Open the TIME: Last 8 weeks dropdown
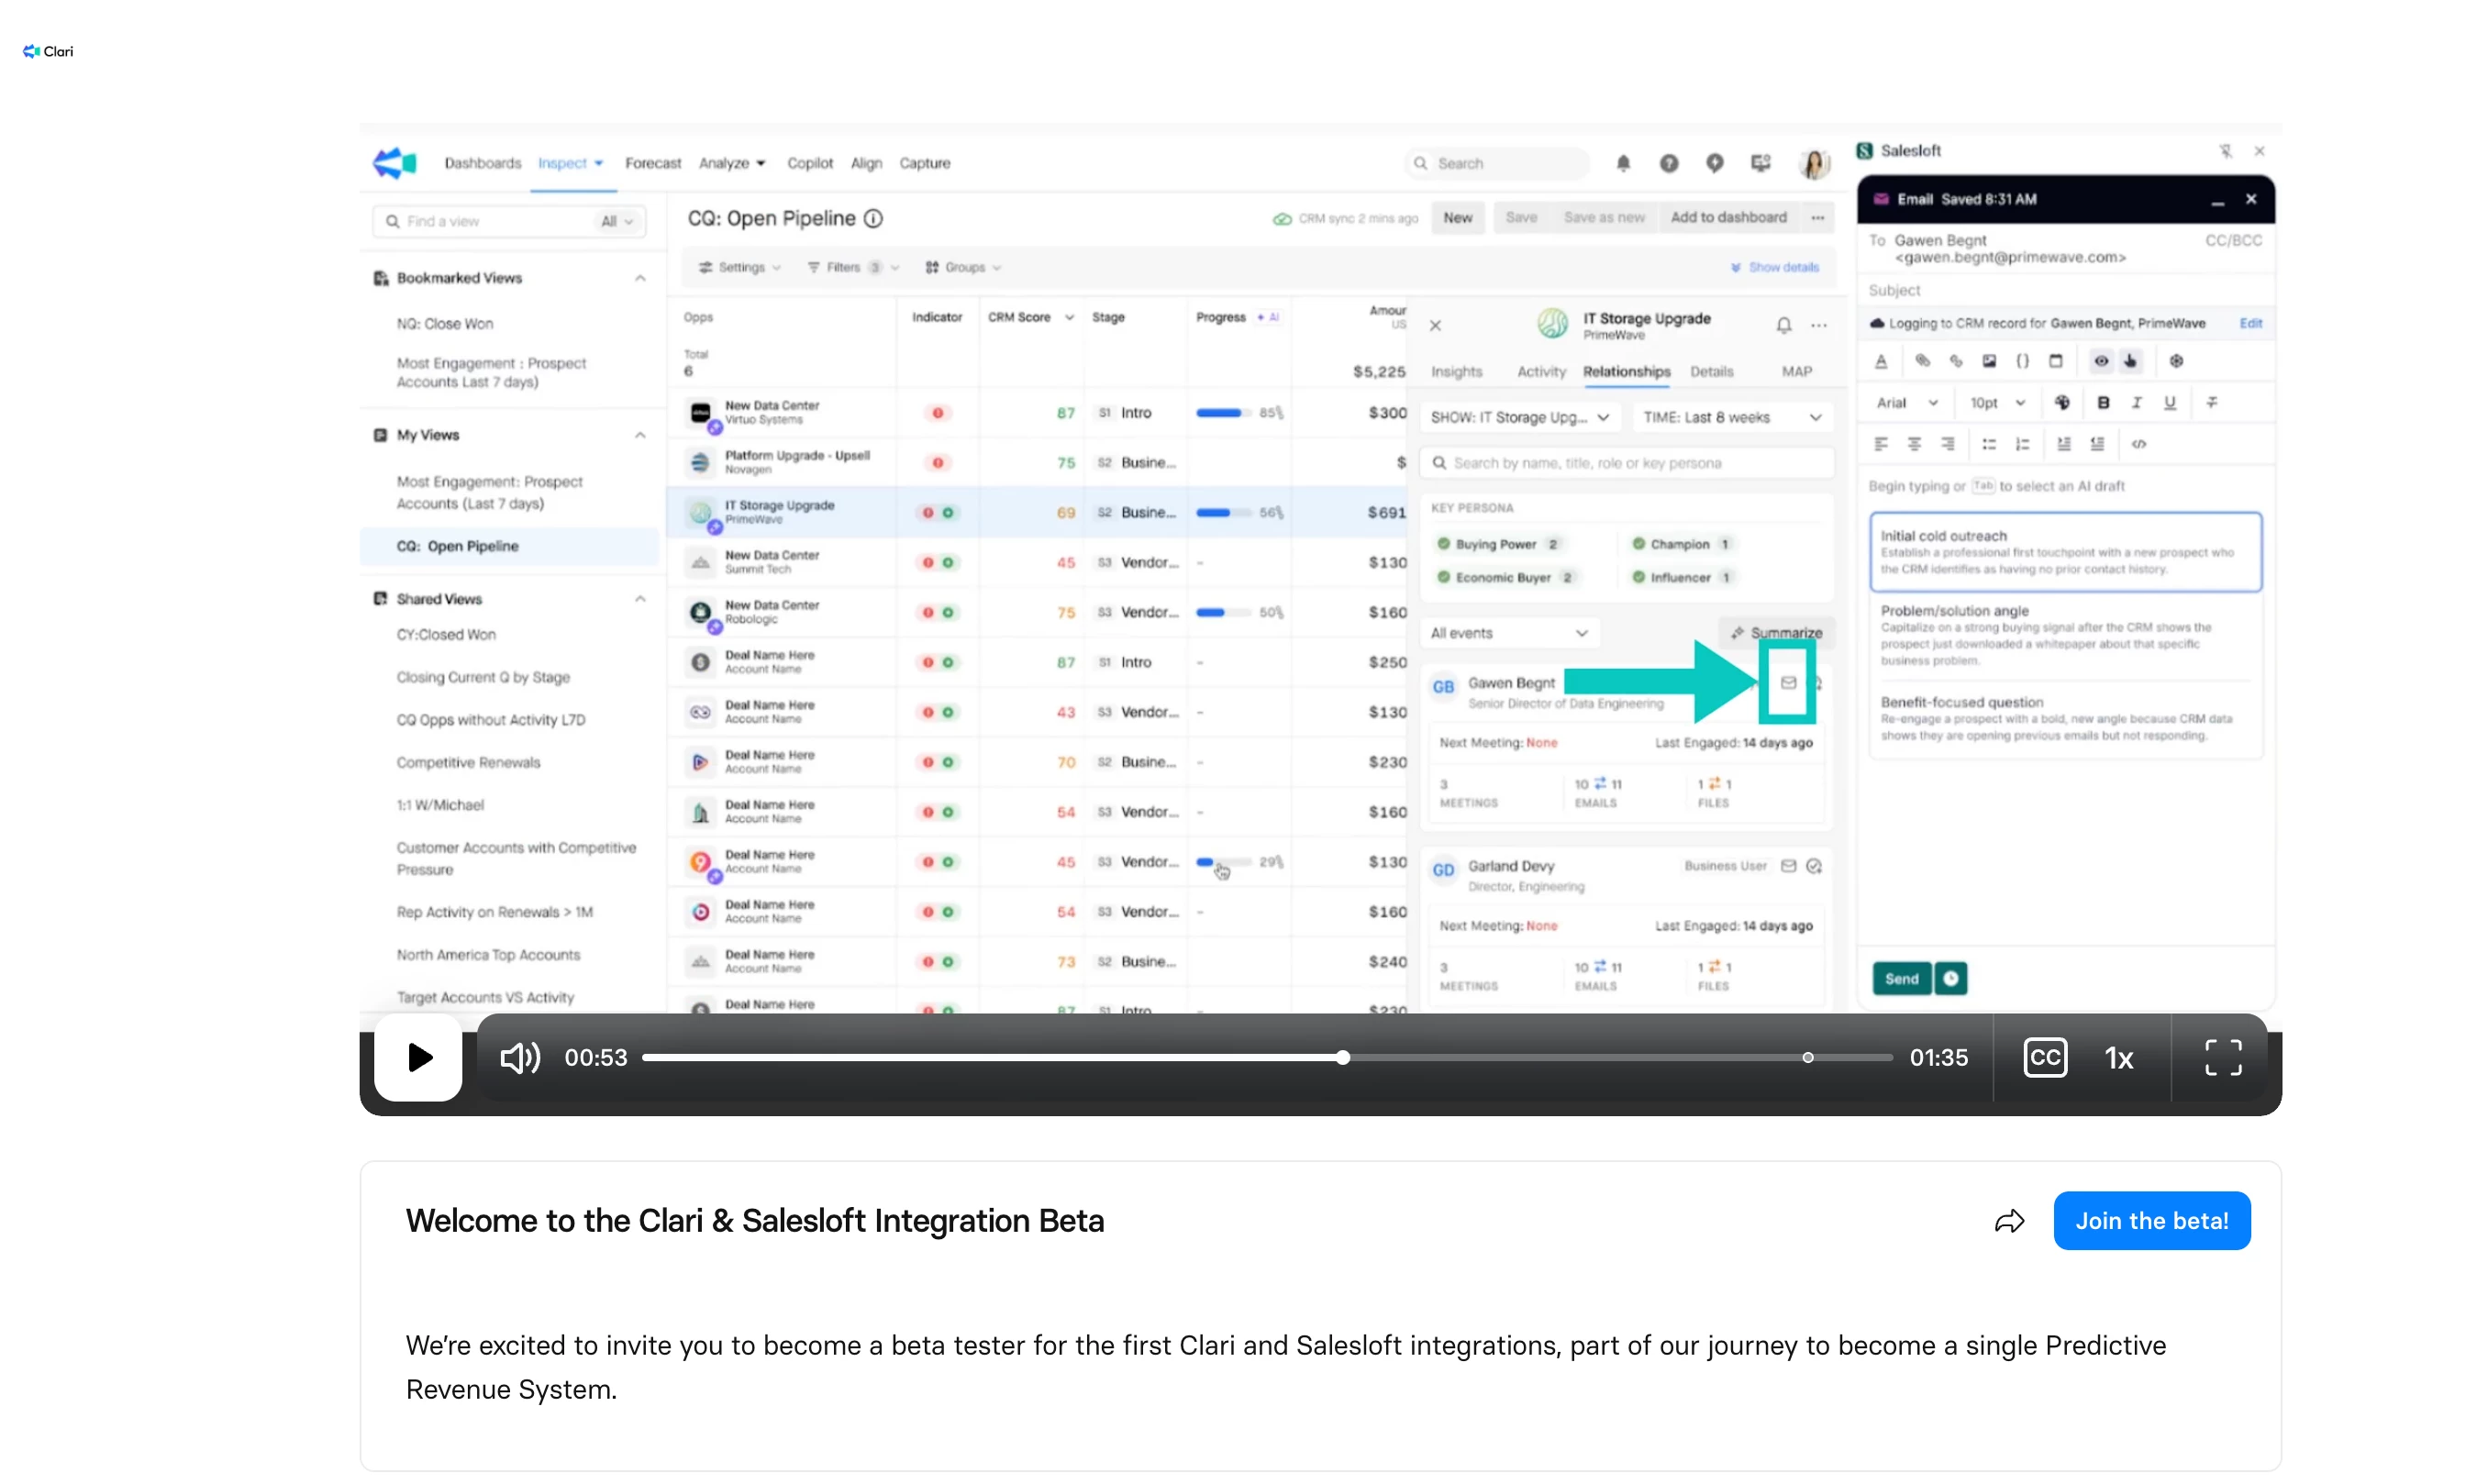Image resolution: width=2477 pixels, height=1484 pixels. click(x=1731, y=417)
